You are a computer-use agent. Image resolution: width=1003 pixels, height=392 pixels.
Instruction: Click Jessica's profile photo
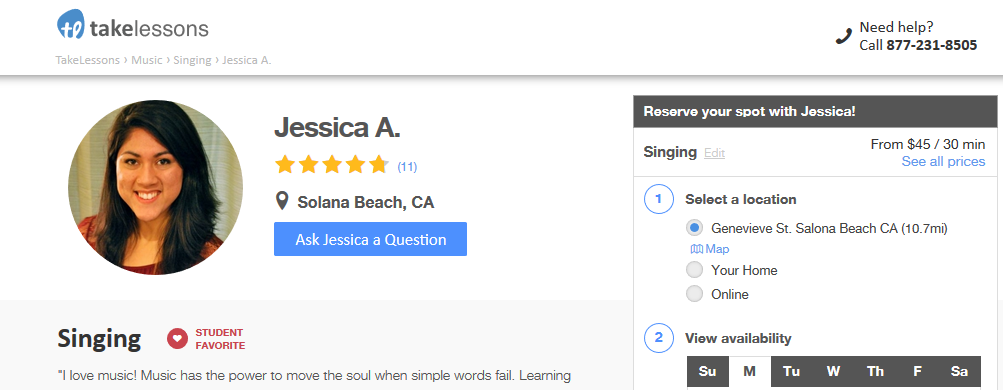coord(155,187)
